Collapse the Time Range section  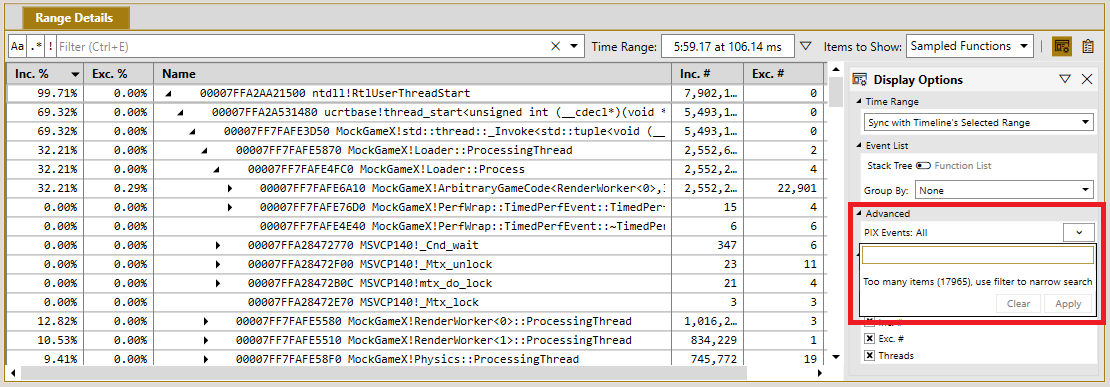pyautogui.click(x=859, y=102)
